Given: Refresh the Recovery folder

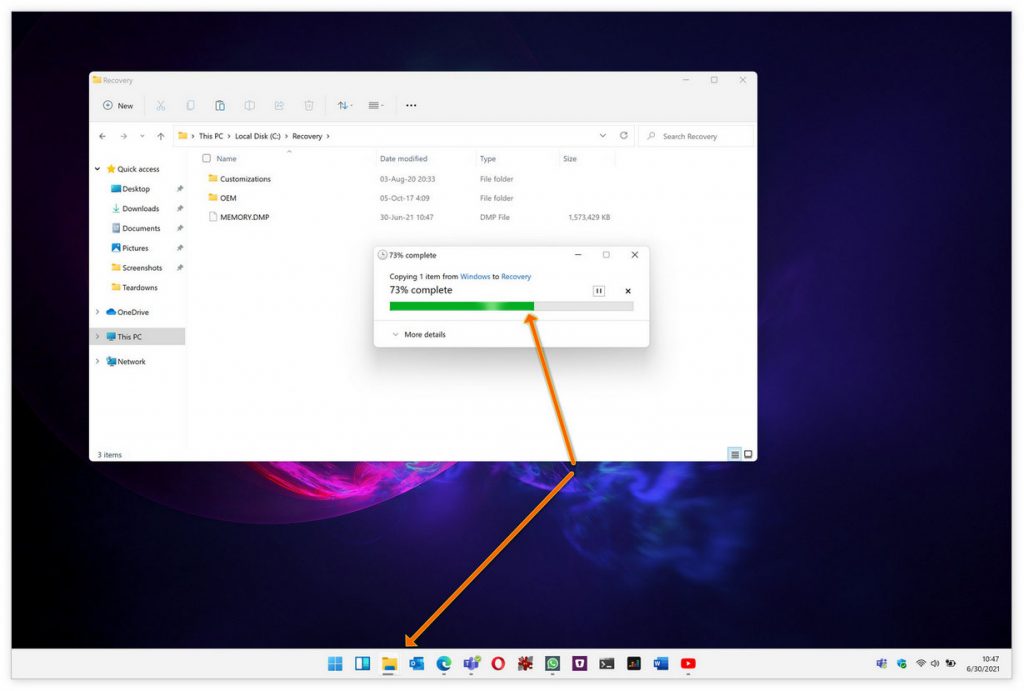Looking at the screenshot, I should (x=624, y=135).
